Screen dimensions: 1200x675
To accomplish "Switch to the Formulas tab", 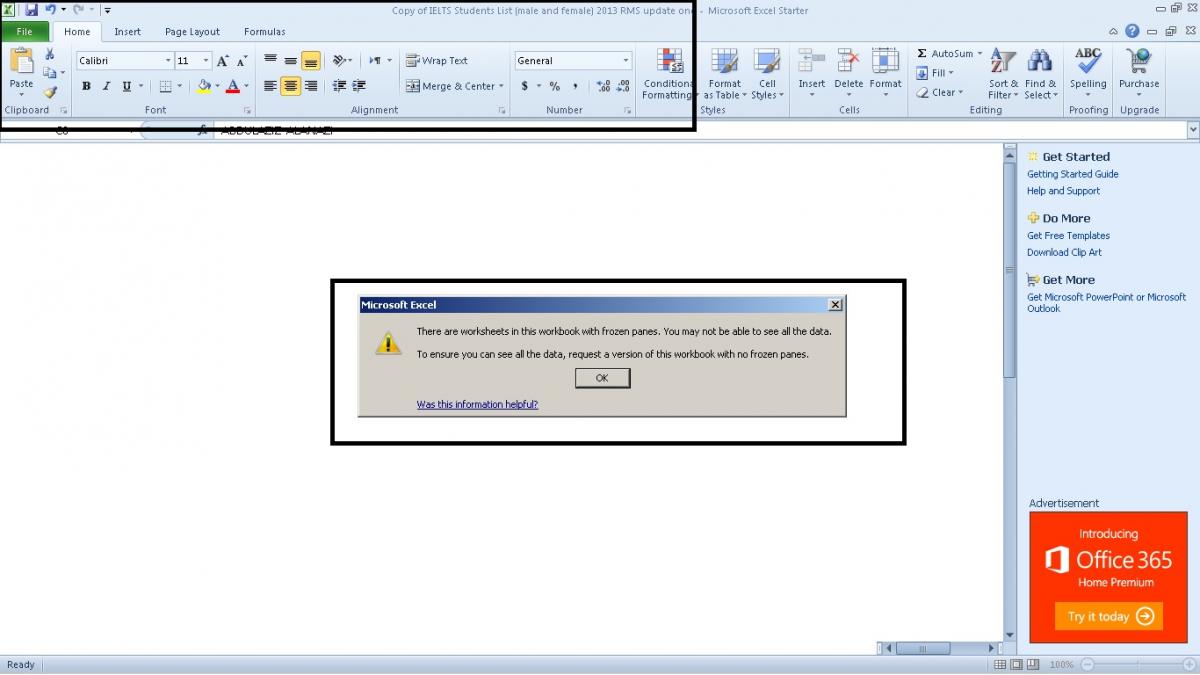I will (264, 32).
